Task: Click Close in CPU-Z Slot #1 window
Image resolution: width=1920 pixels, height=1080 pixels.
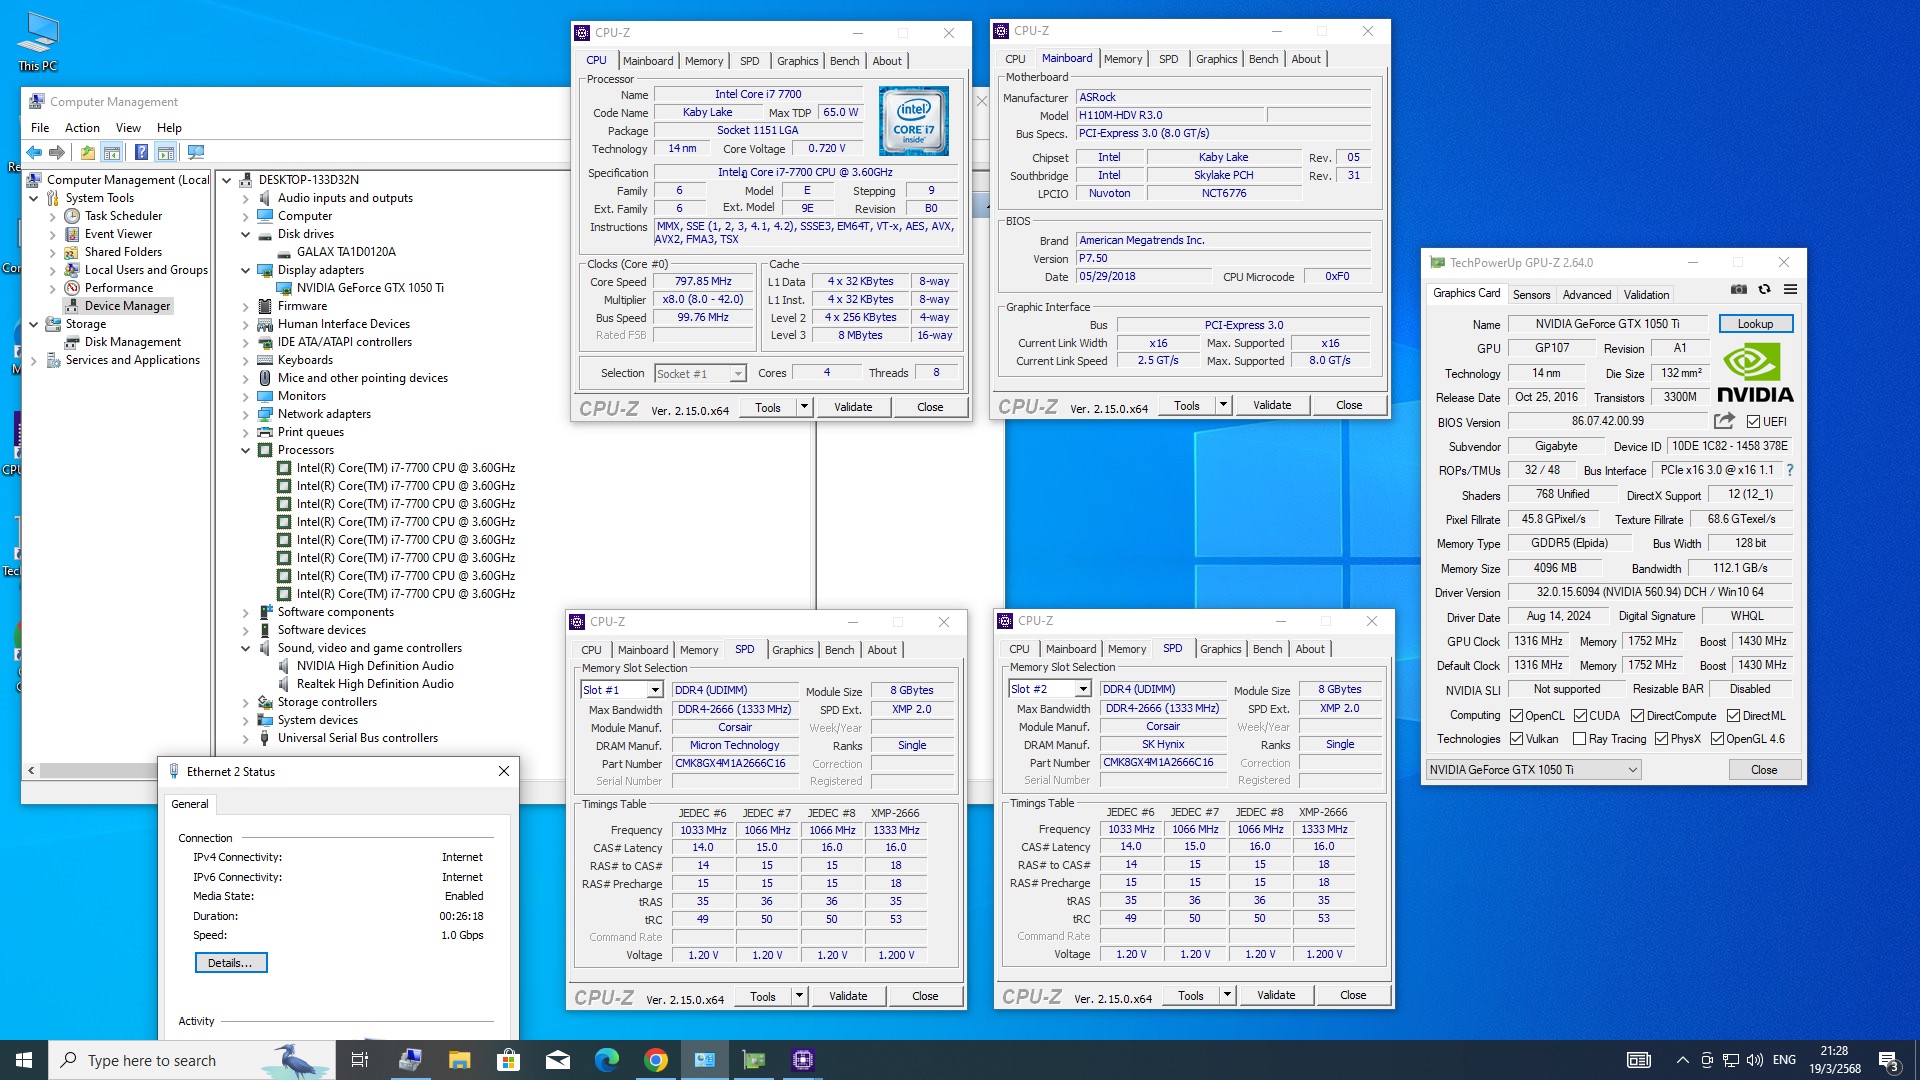Action: (925, 996)
